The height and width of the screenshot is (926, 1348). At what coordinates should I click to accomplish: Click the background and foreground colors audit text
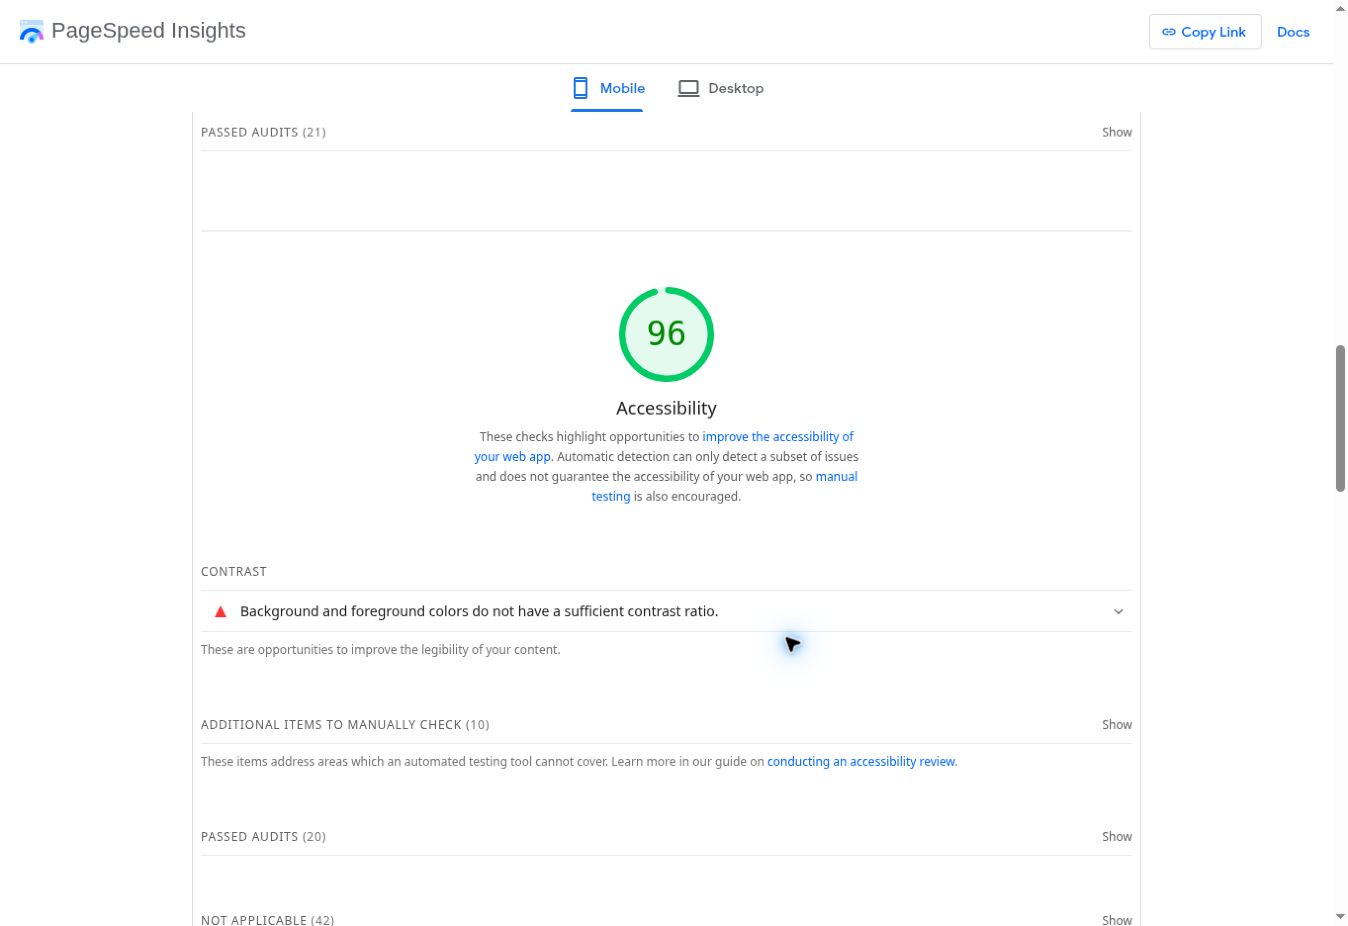click(479, 611)
